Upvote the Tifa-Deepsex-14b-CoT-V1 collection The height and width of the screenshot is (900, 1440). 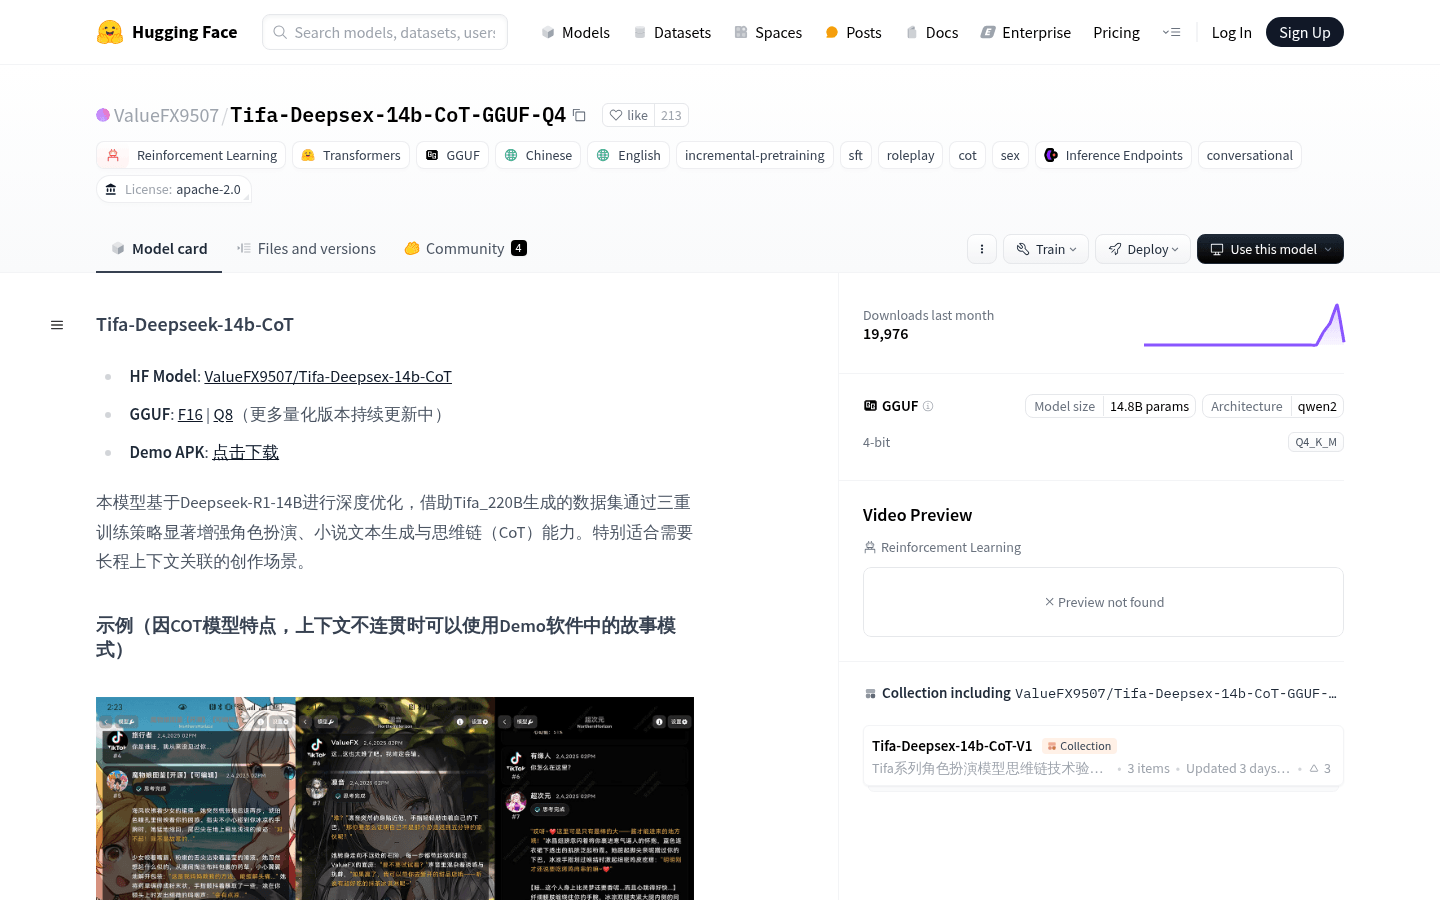(x=1320, y=768)
